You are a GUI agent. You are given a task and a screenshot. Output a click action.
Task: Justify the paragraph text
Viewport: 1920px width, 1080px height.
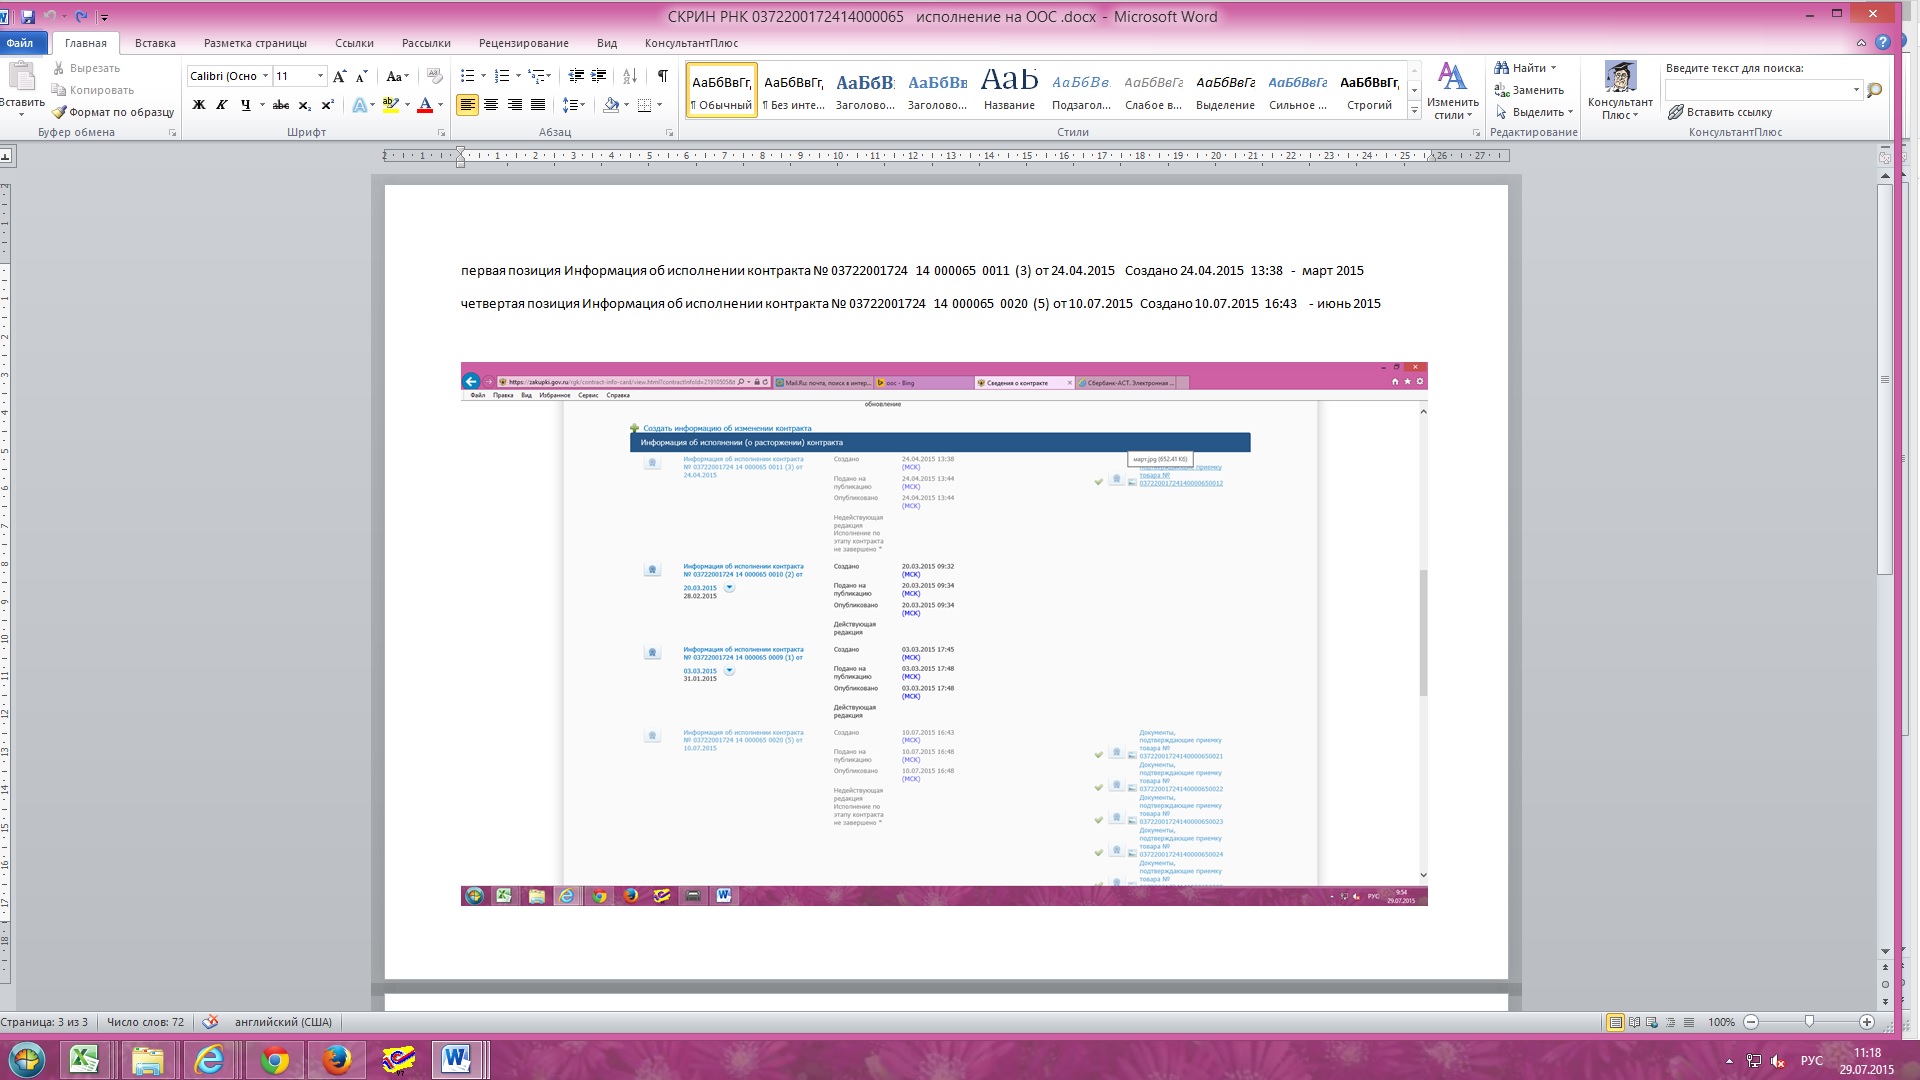[538, 105]
